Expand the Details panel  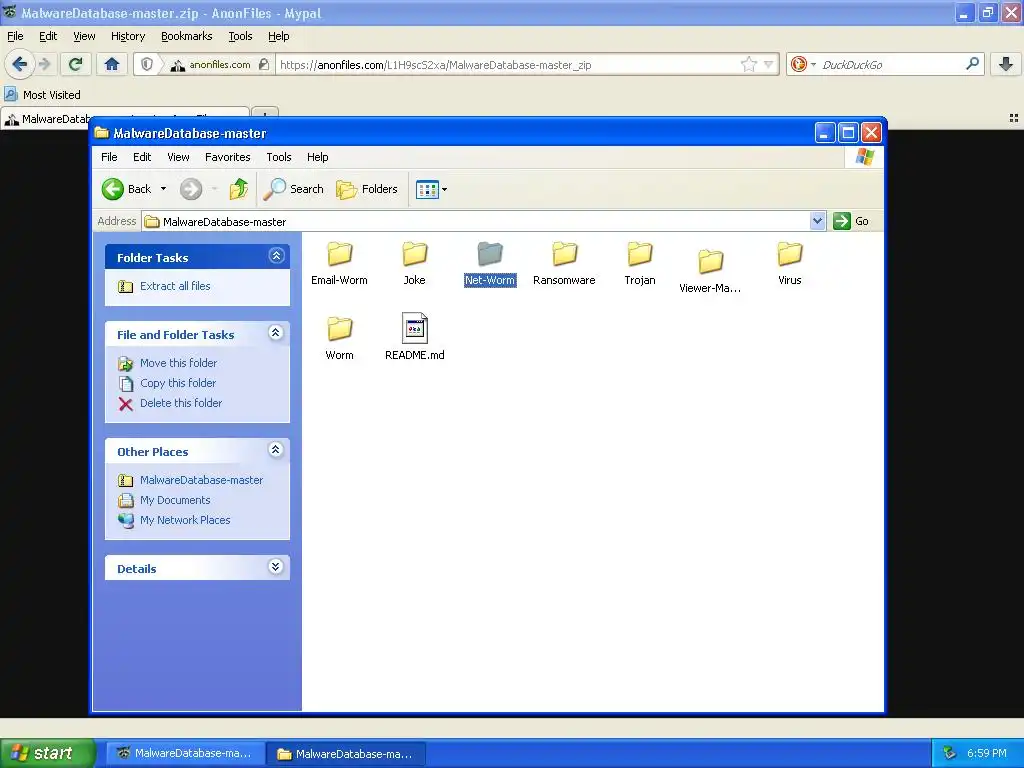point(276,567)
